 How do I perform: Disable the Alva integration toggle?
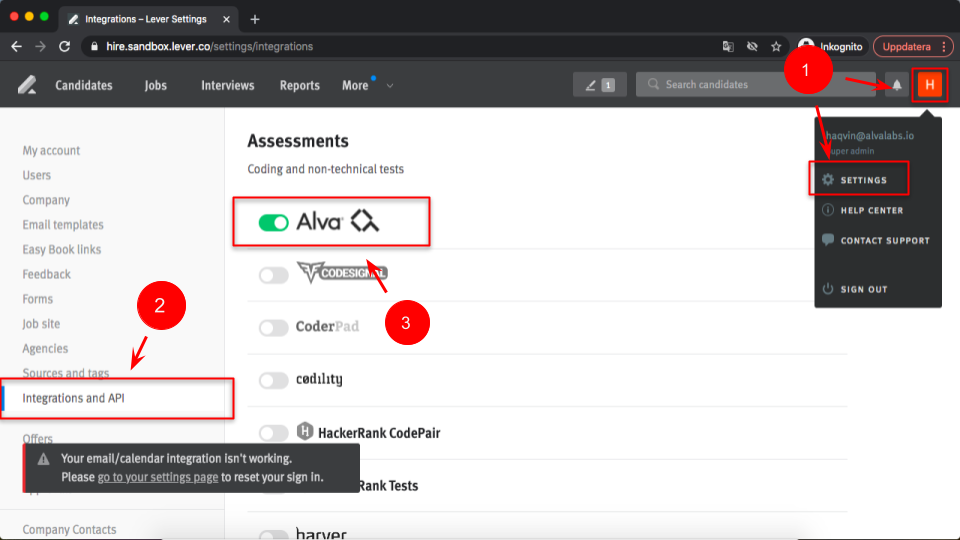(x=273, y=223)
